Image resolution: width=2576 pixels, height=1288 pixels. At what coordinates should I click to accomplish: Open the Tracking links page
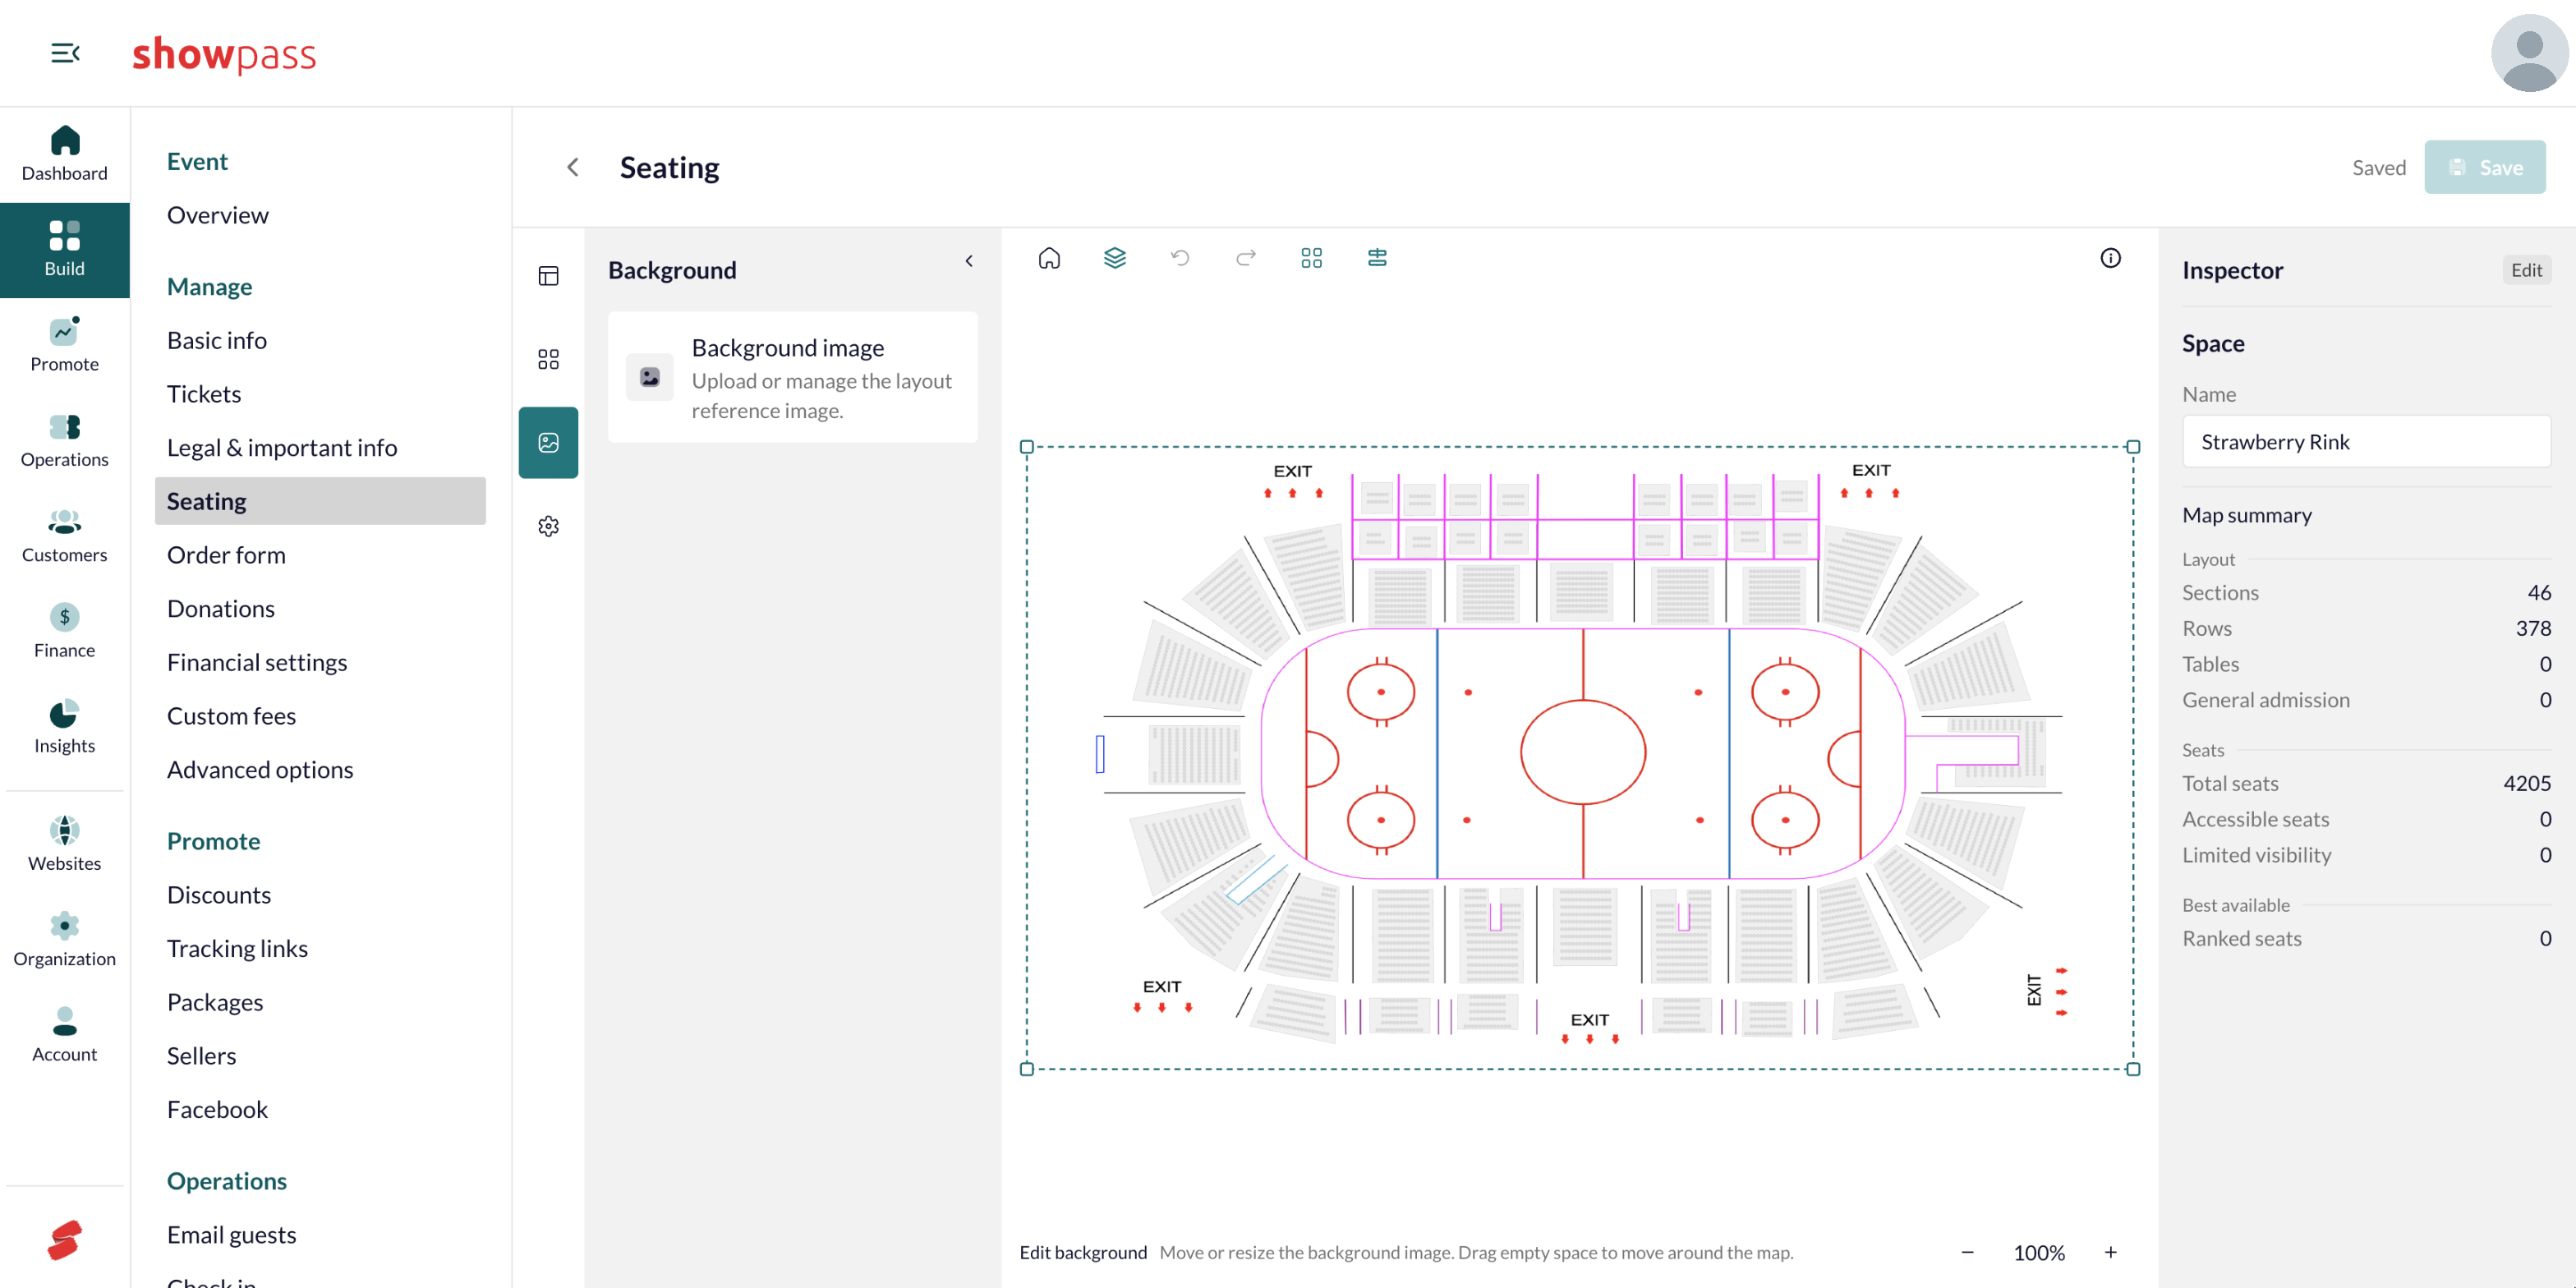[x=237, y=948]
